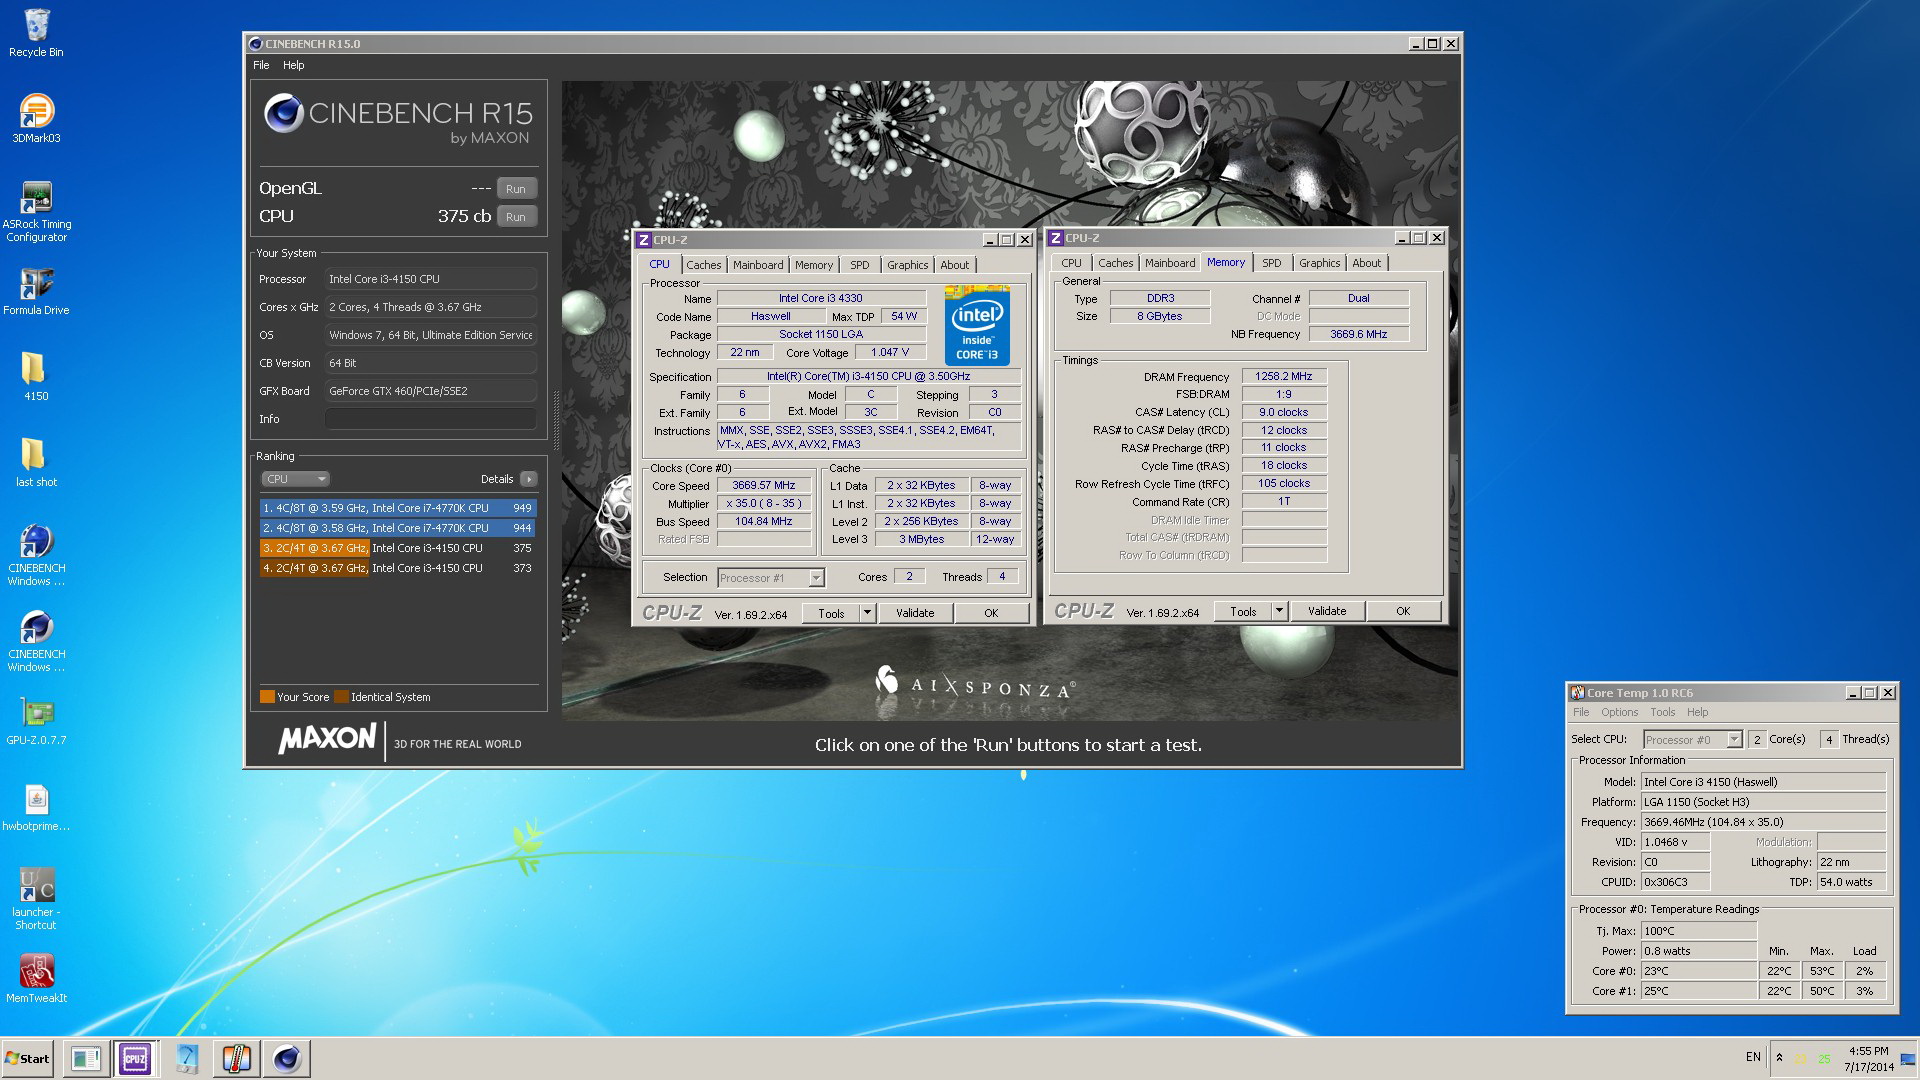Switch to Caches tab in left CPU-Z
The image size is (1920, 1080).
pos(703,265)
